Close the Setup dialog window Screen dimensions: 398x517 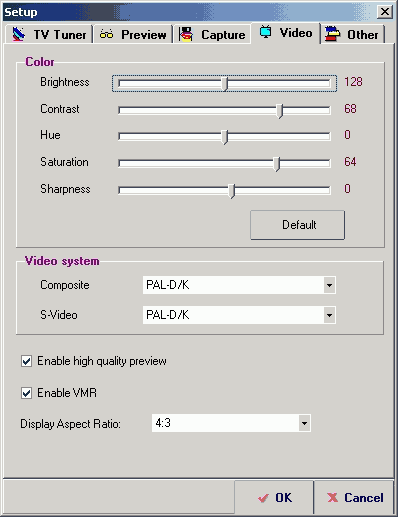tap(384, 12)
